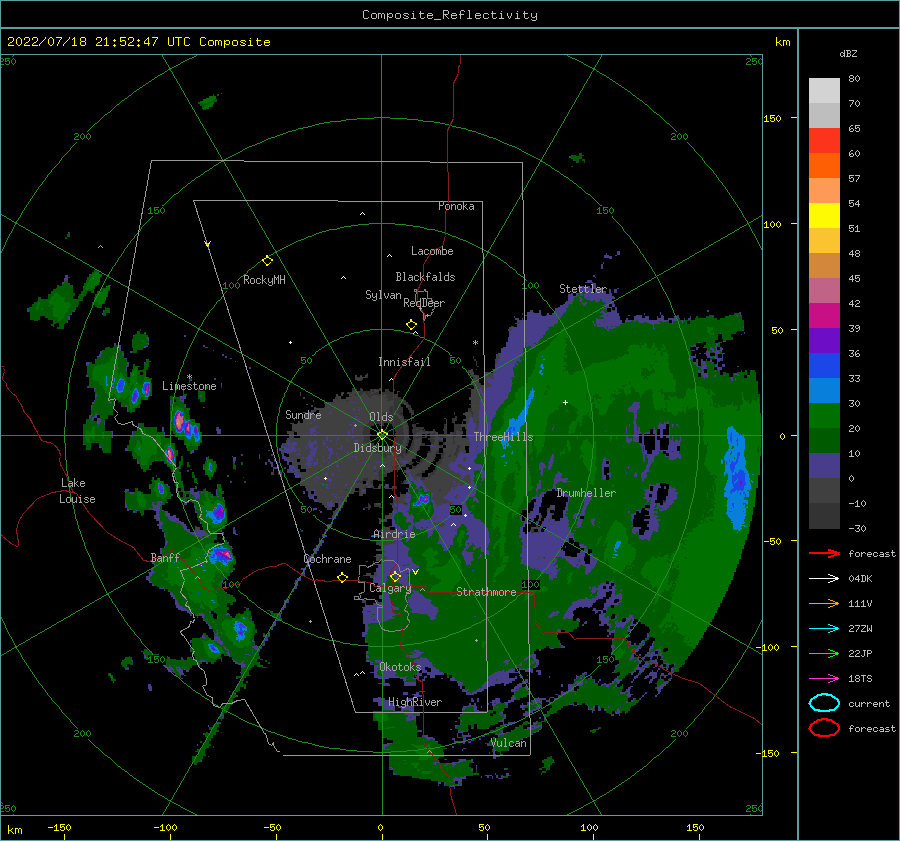Screen dimensions: 900x841
Task: Select the Stettler label
Action: [583, 289]
